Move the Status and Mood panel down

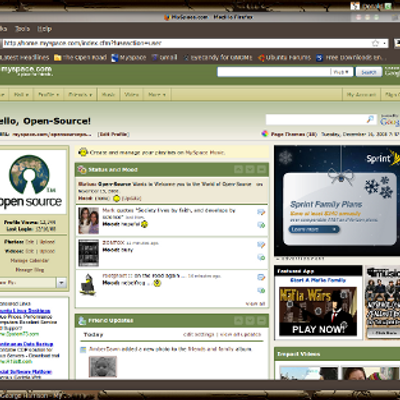coord(250,169)
